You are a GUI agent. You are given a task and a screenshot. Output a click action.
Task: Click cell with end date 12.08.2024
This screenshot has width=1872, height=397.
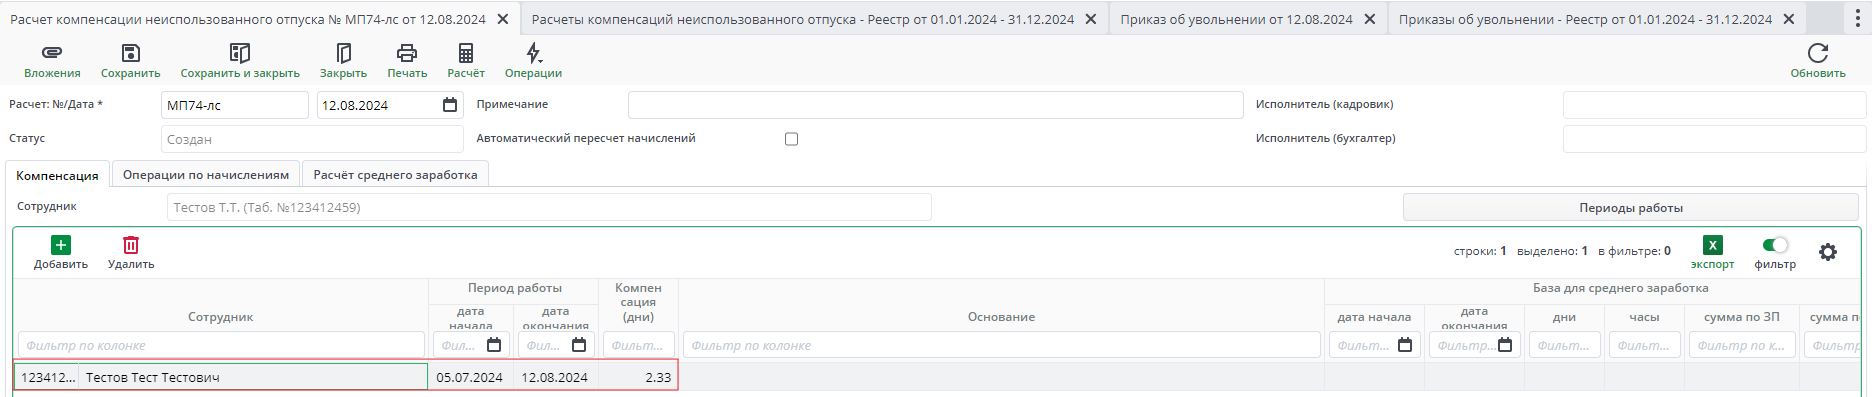coord(555,377)
